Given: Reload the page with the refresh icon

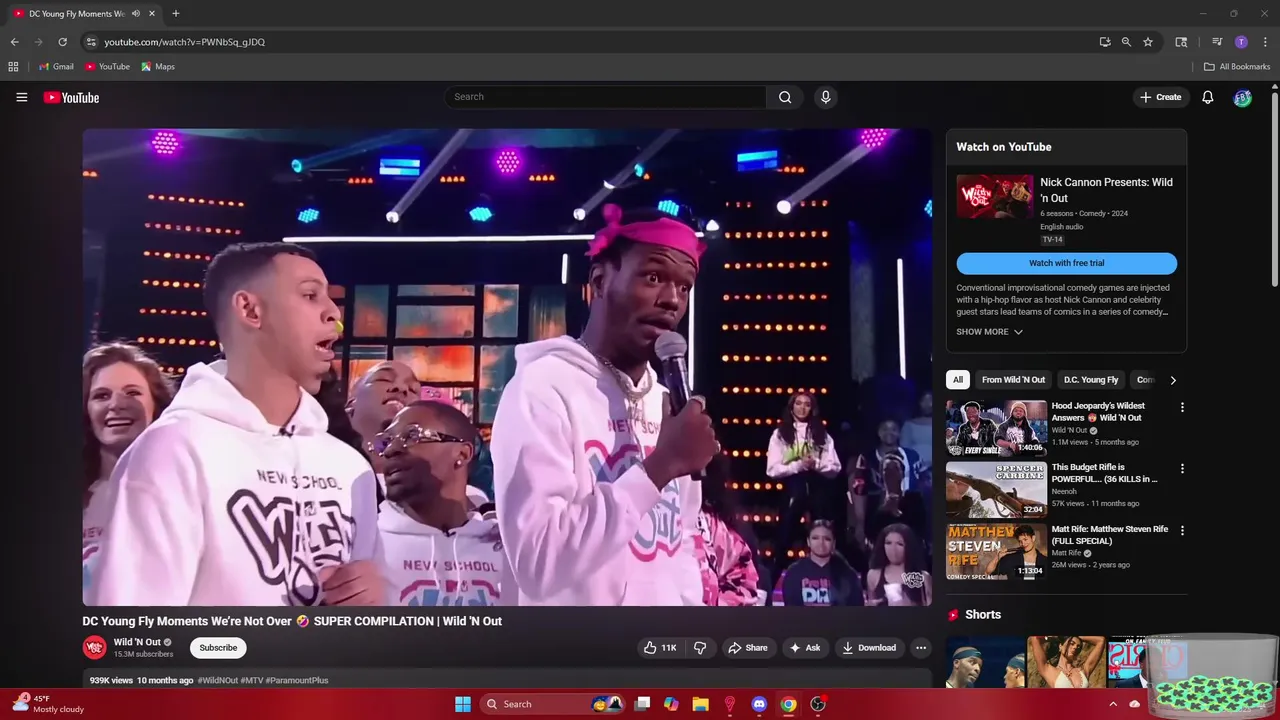Looking at the screenshot, I should tap(62, 42).
